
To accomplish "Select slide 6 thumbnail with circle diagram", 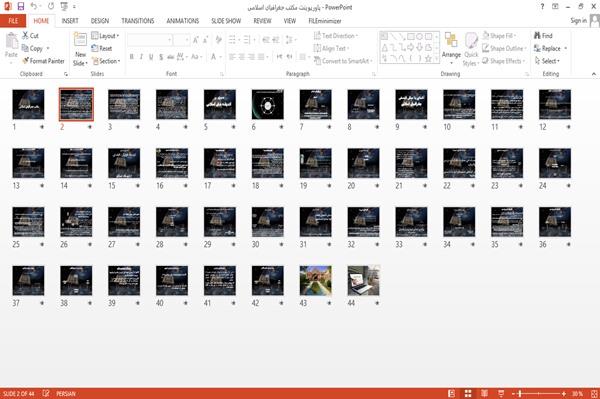I will click(268, 104).
